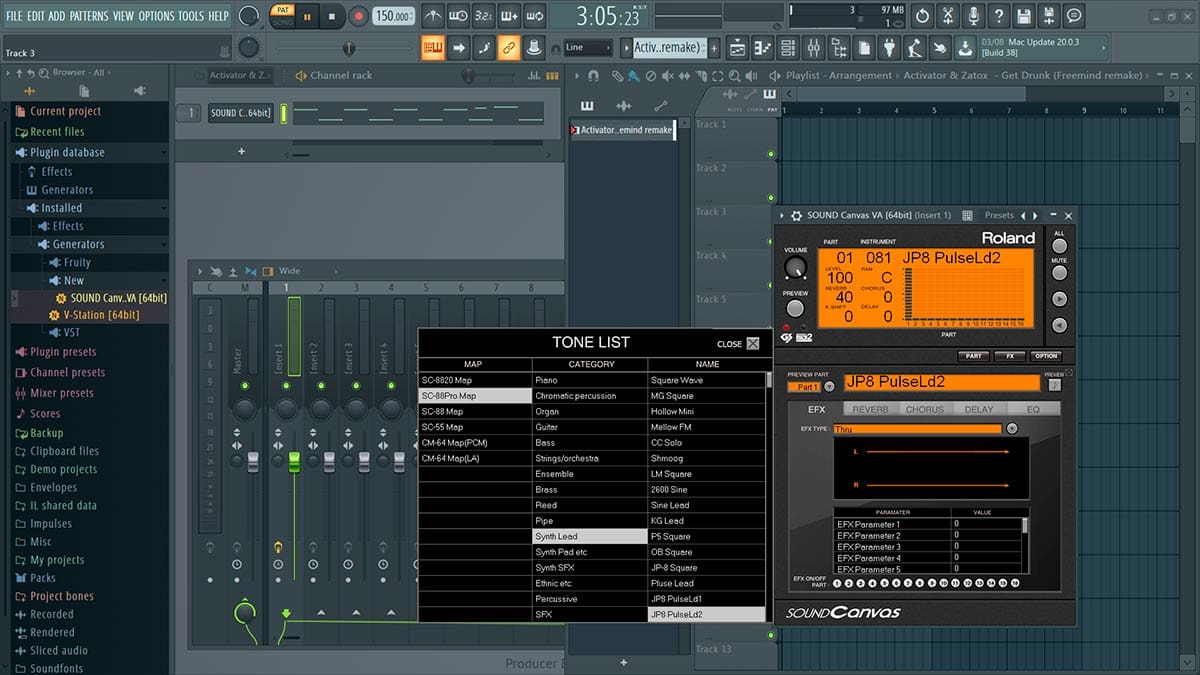Screen dimensions: 1200x675
Task: Click the render/export floppy-with-wave icon
Action: click(x=1049, y=16)
